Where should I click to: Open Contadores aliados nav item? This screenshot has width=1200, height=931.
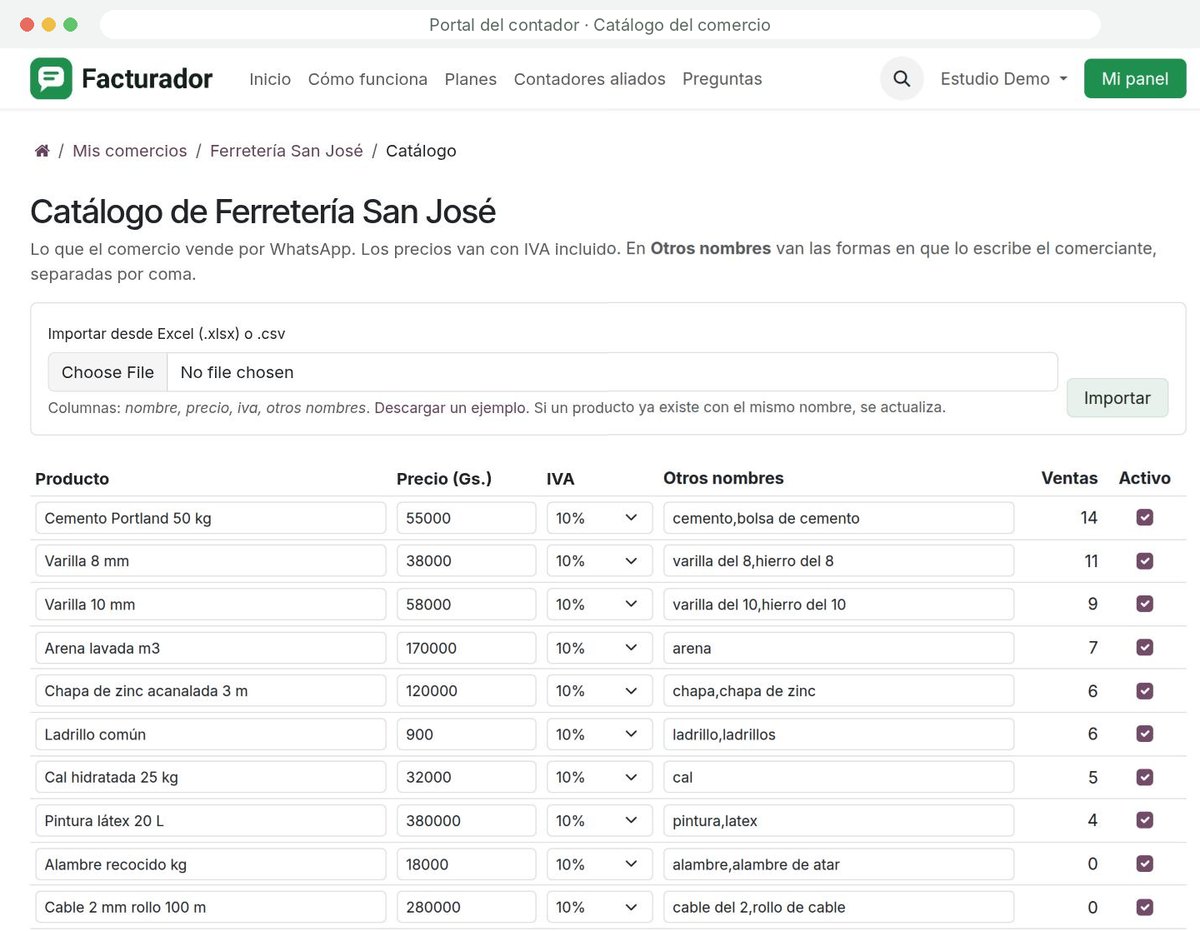point(590,79)
